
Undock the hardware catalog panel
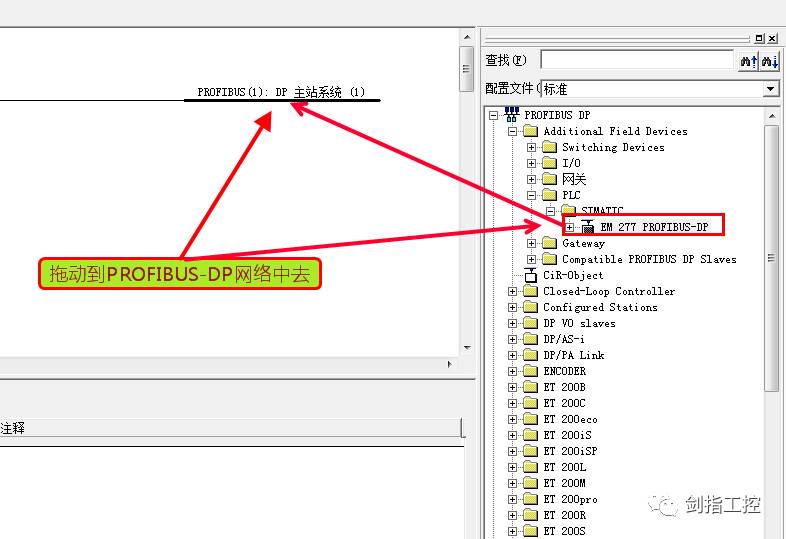[x=759, y=39]
